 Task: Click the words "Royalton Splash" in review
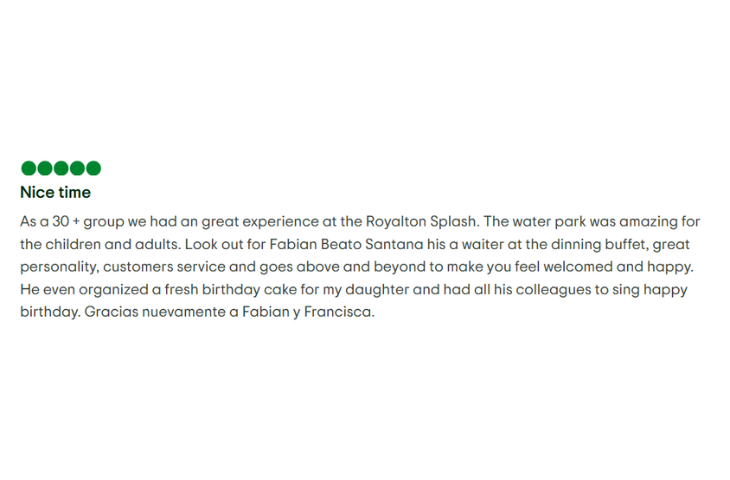click(x=421, y=222)
